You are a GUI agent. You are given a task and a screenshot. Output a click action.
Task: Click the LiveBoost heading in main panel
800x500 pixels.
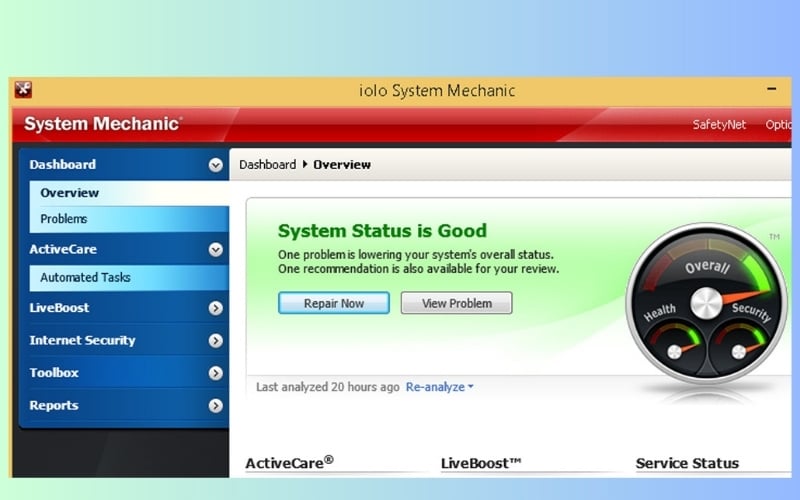481,463
